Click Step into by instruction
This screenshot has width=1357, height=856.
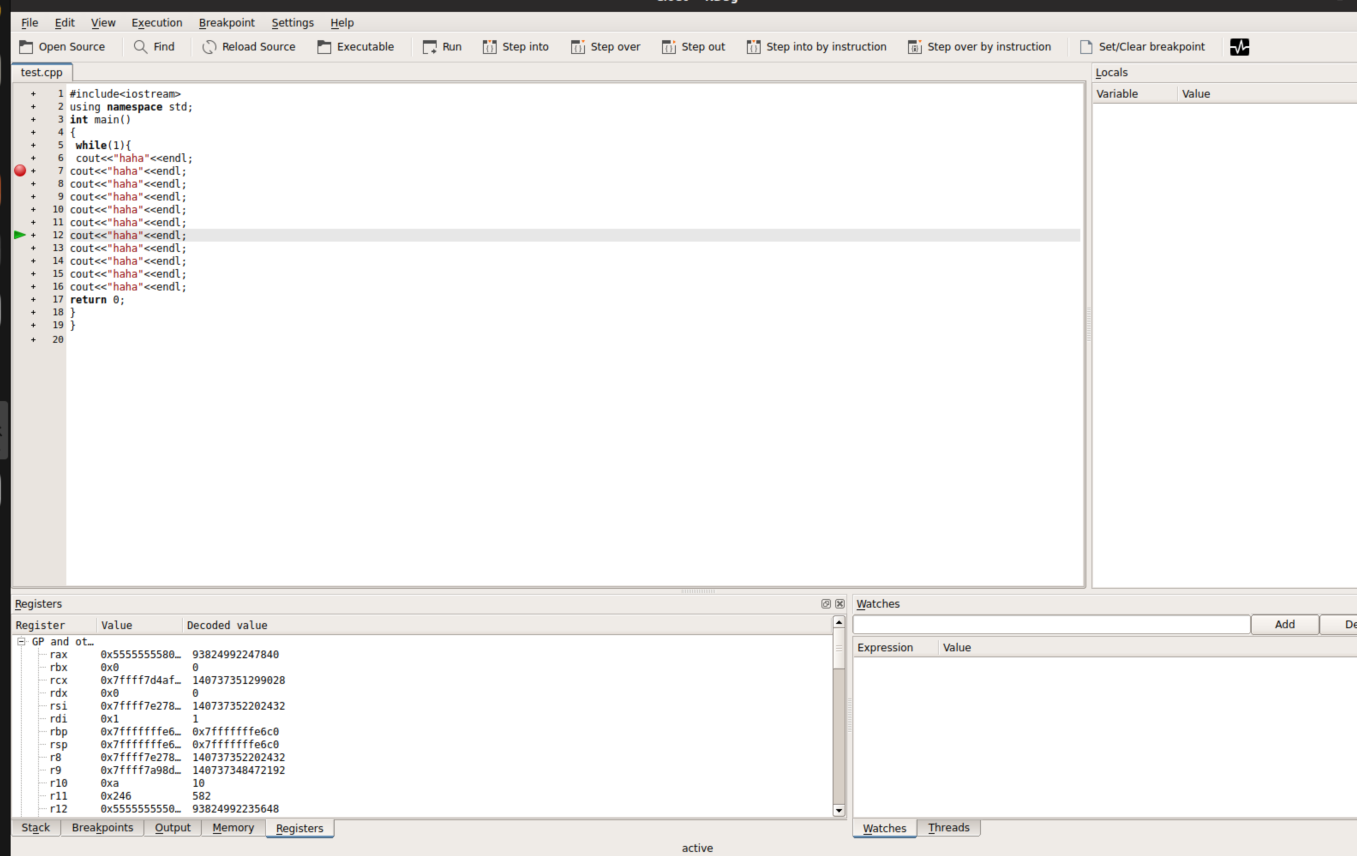(x=817, y=47)
